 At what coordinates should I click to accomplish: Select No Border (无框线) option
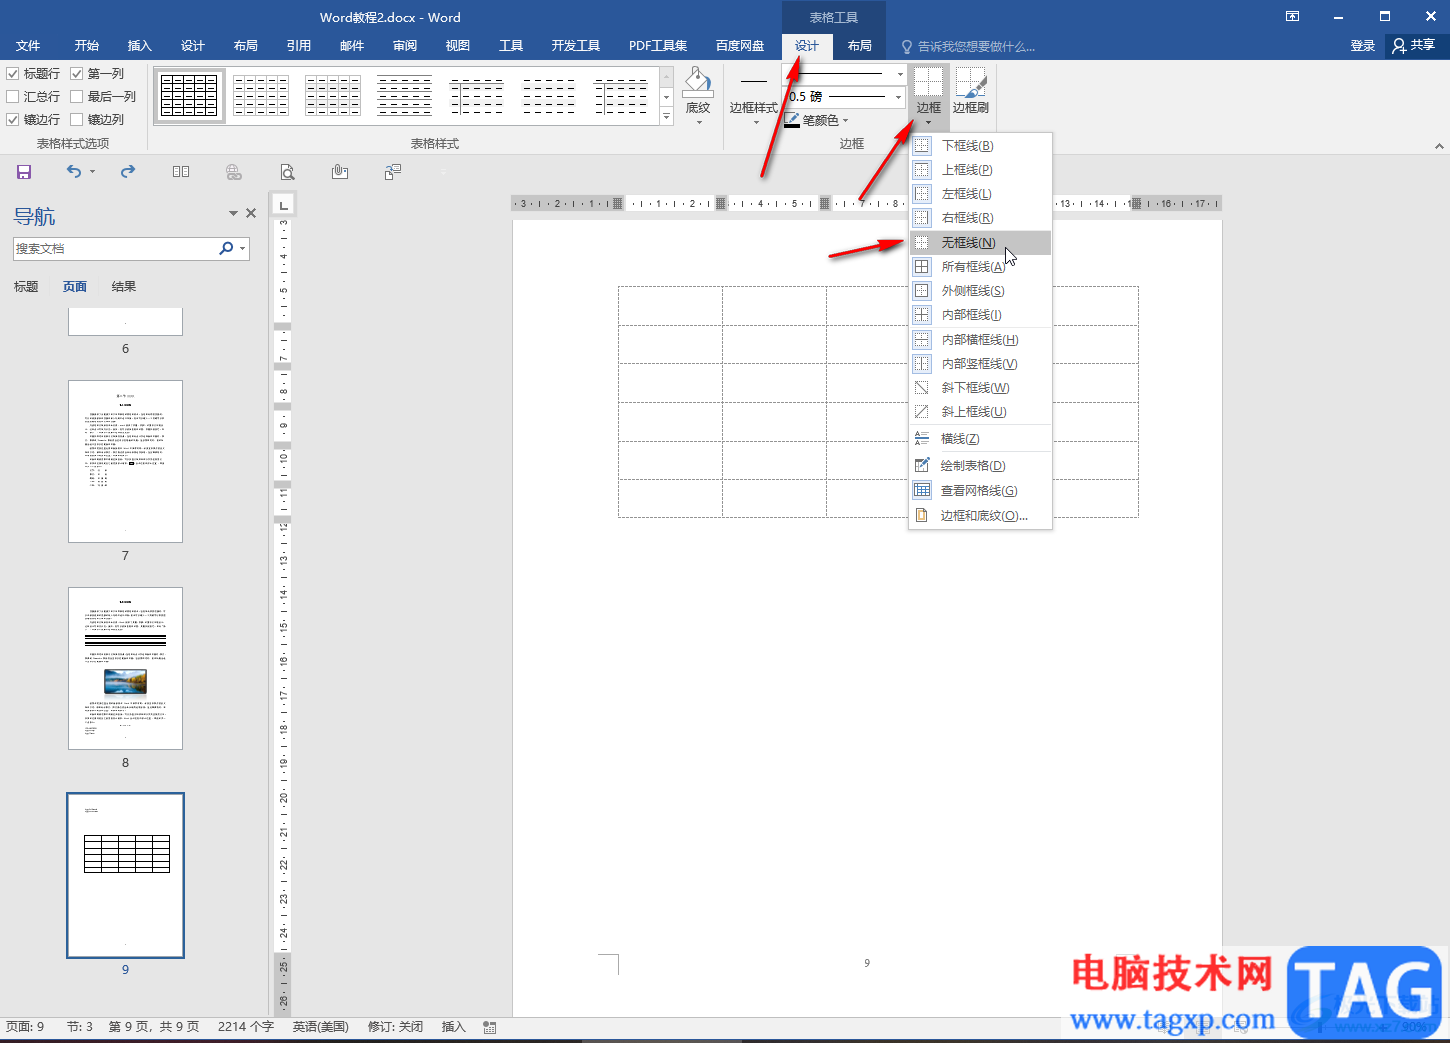(x=980, y=243)
